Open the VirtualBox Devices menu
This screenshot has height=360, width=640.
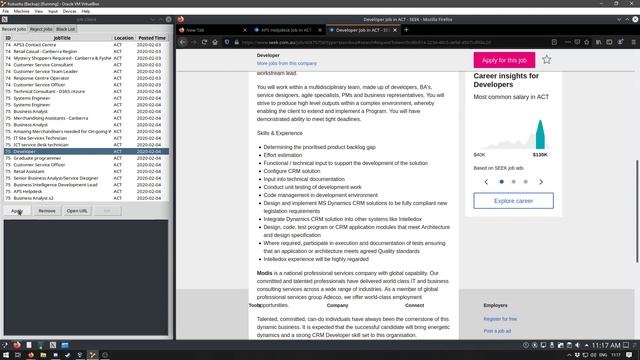69,11
